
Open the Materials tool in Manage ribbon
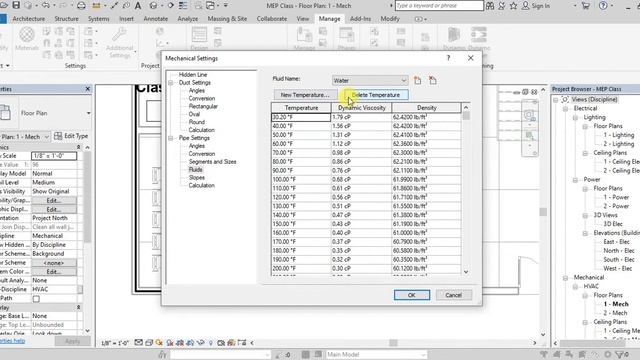click(x=27, y=39)
